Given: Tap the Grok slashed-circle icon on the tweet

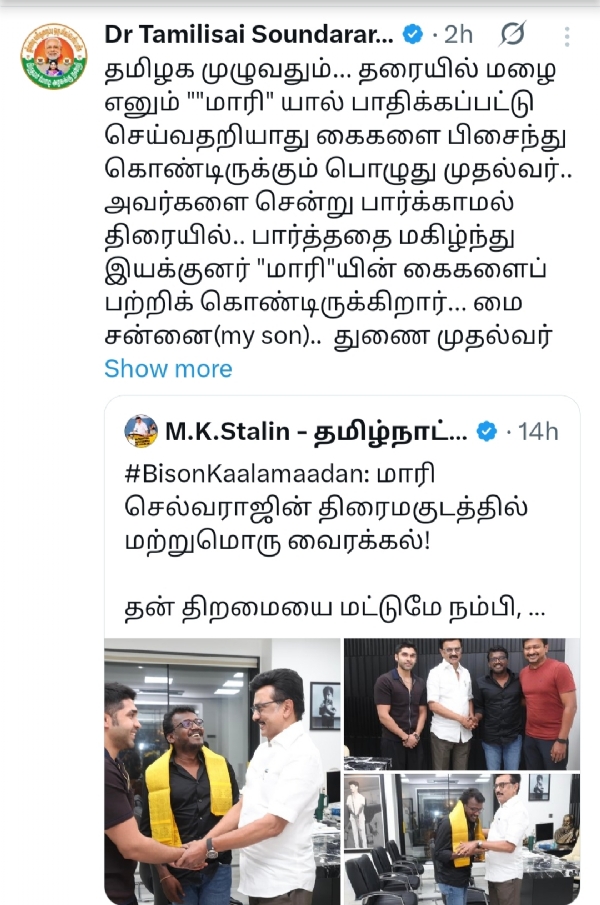Looking at the screenshot, I should pyautogui.click(x=512, y=34).
